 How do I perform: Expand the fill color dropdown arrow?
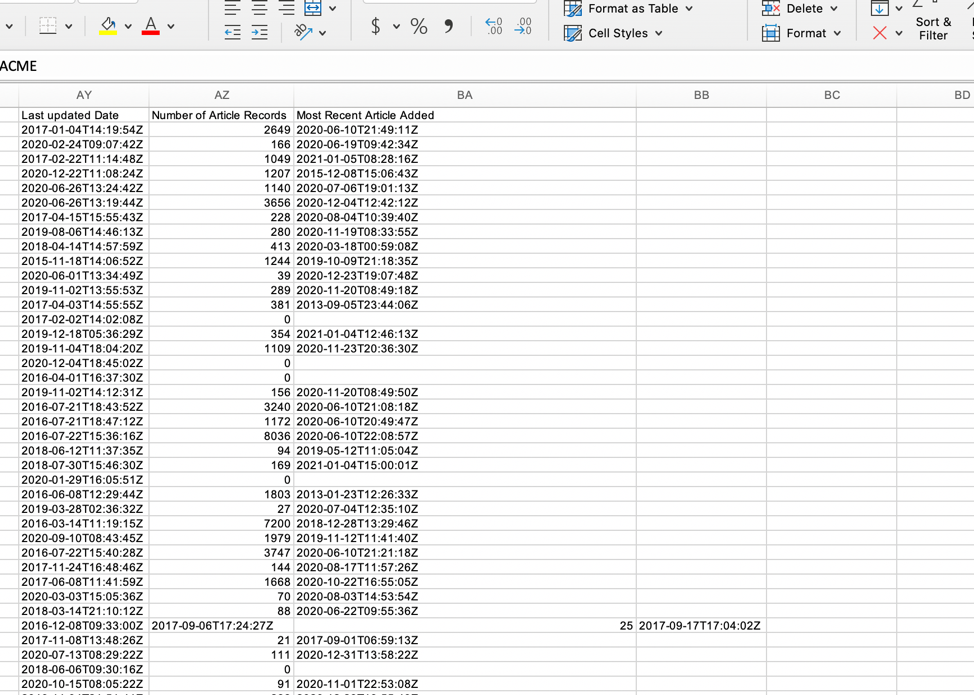click(x=128, y=26)
